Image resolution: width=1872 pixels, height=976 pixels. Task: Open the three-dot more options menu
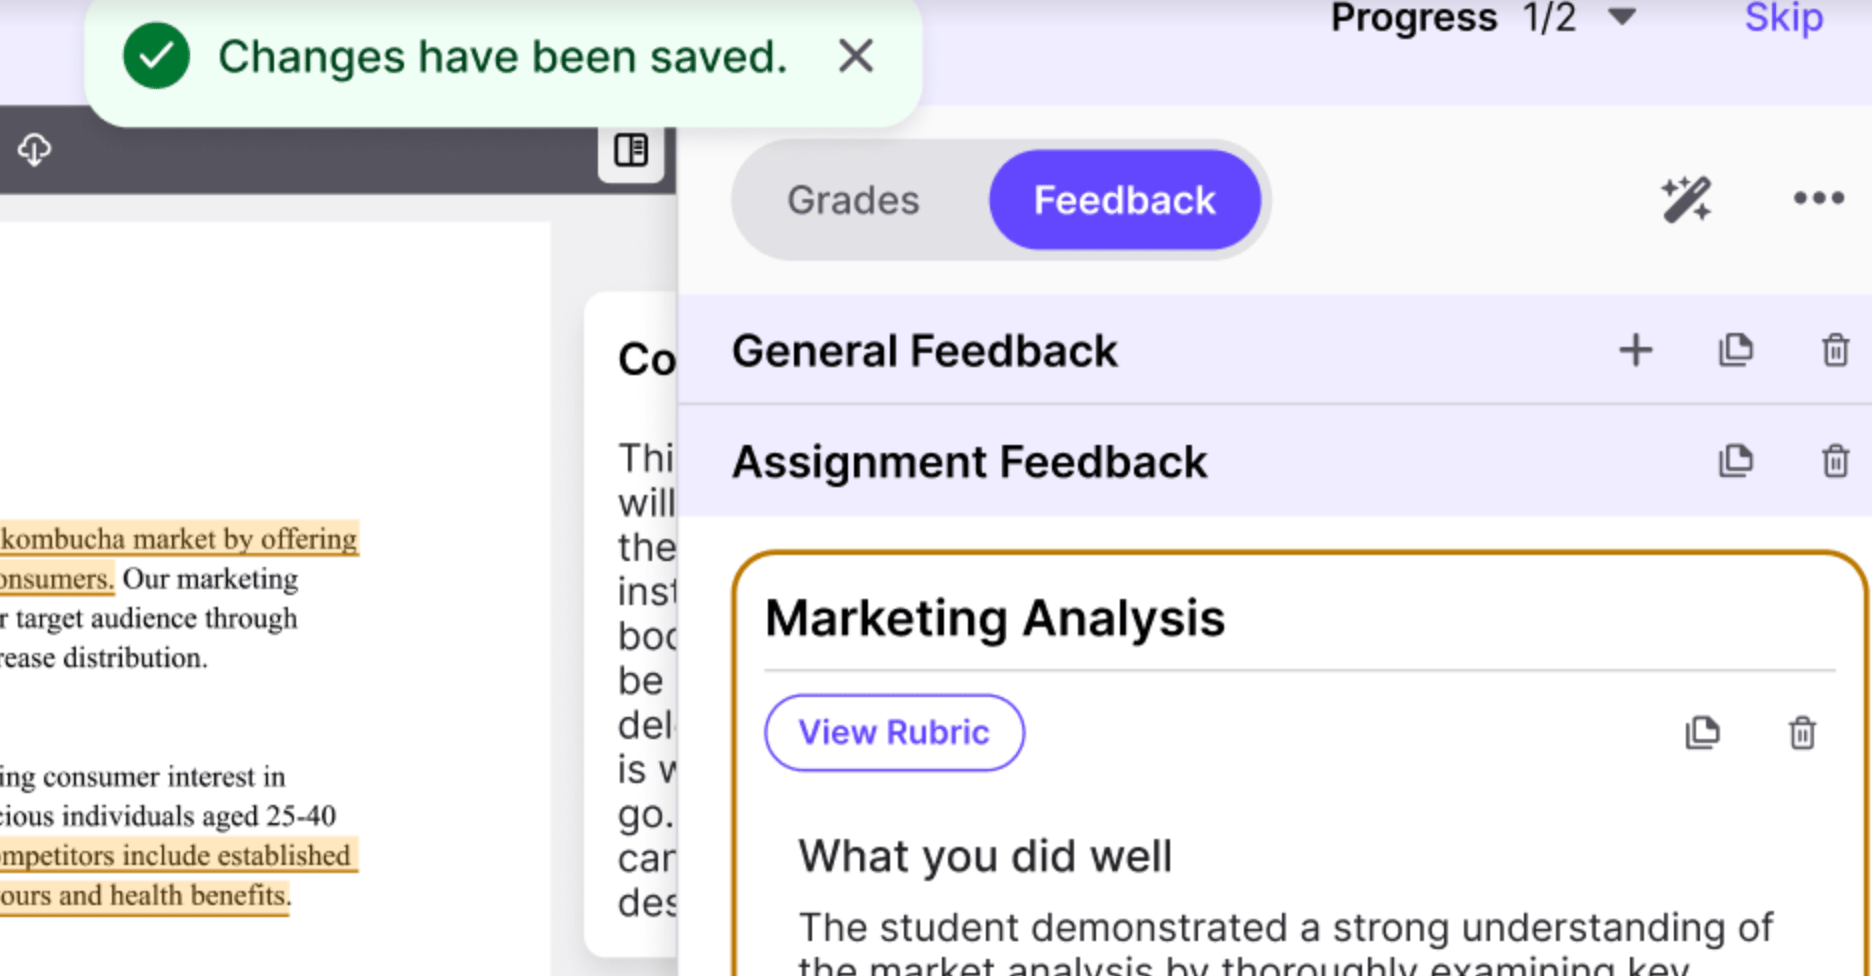point(1818,198)
